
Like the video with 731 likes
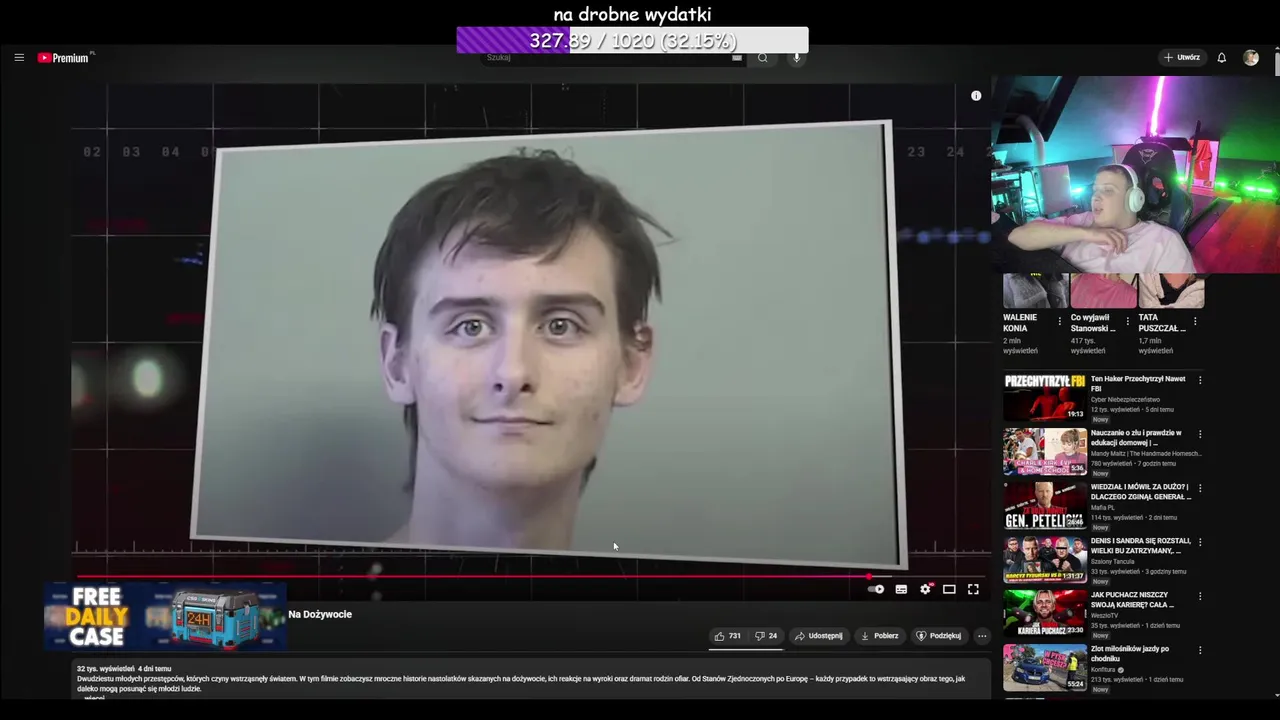[x=727, y=636]
